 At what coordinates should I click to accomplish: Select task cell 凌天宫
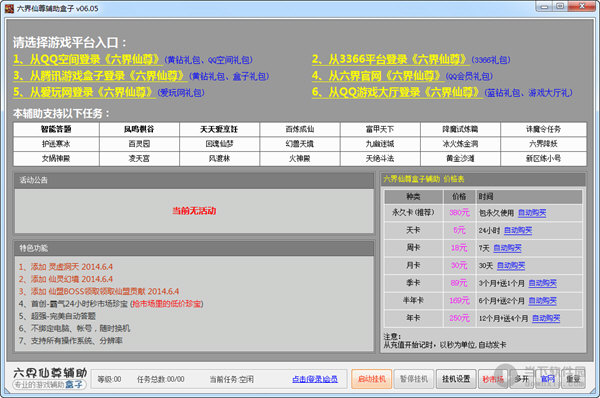139,158
